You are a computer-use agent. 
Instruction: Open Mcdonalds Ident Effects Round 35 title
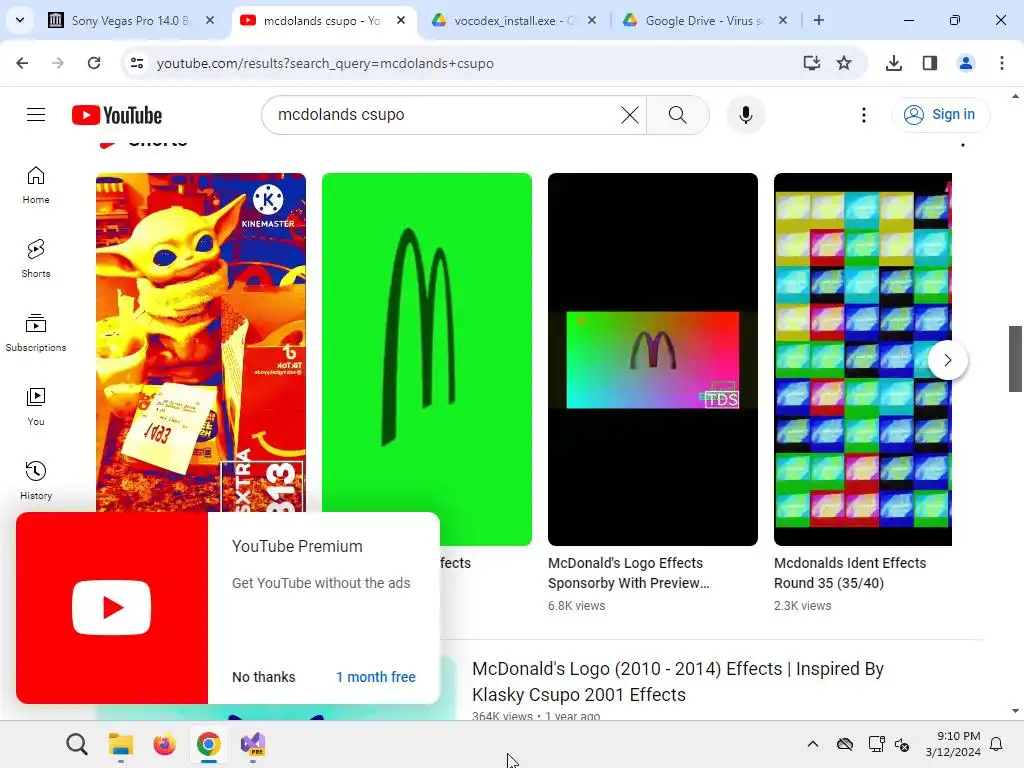(x=850, y=573)
